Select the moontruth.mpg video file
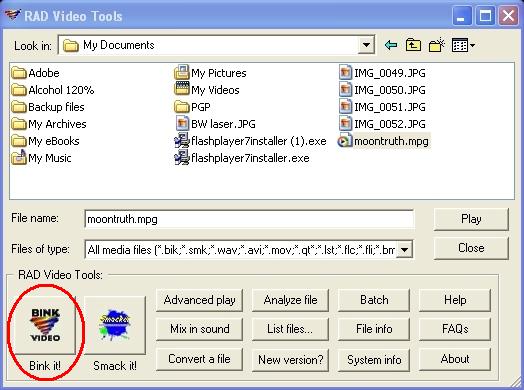The width and height of the screenshot is (524, 390). pyautogui.click(x=384, y=141)
